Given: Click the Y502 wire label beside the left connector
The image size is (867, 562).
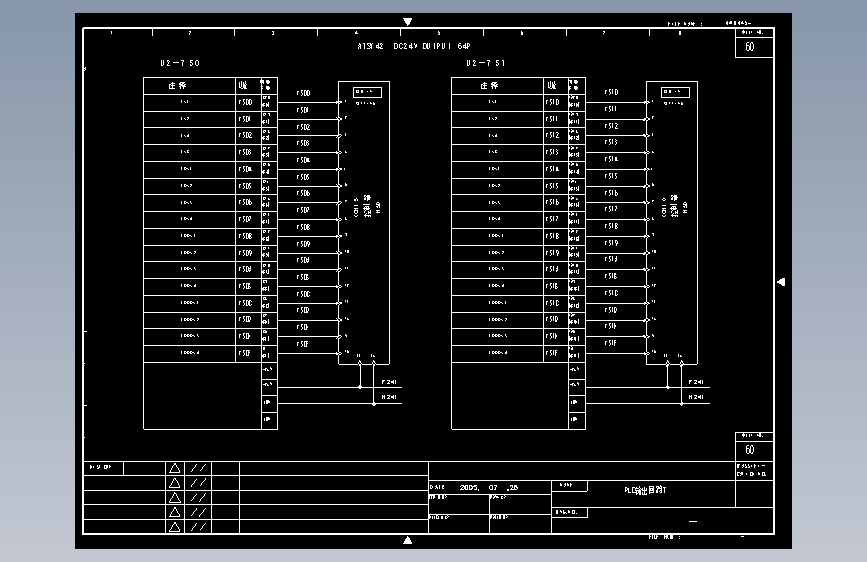Looking at the screenshot, I should [304, 127].
